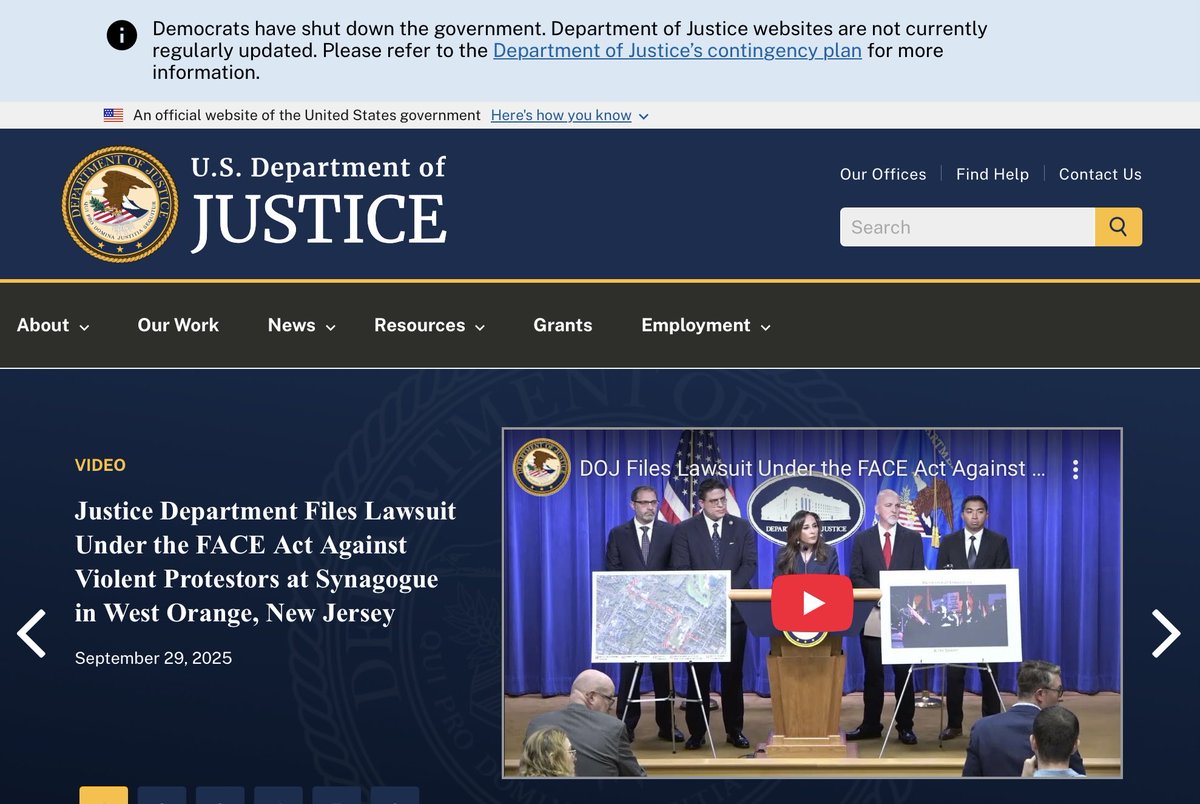Open the Contact Us link
The height and width of the screenshot is (804, 1200).
click(x=1100, y=174)
